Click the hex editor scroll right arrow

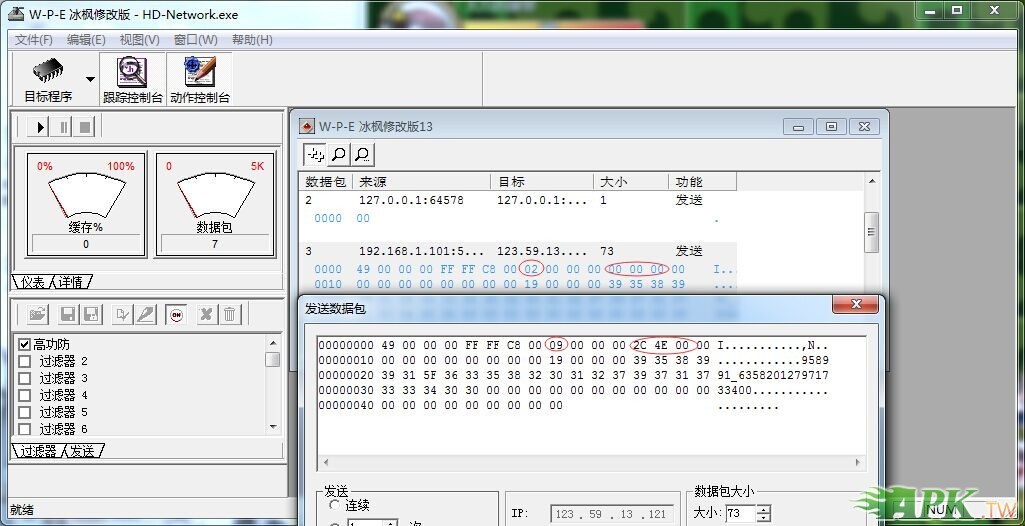858,463
